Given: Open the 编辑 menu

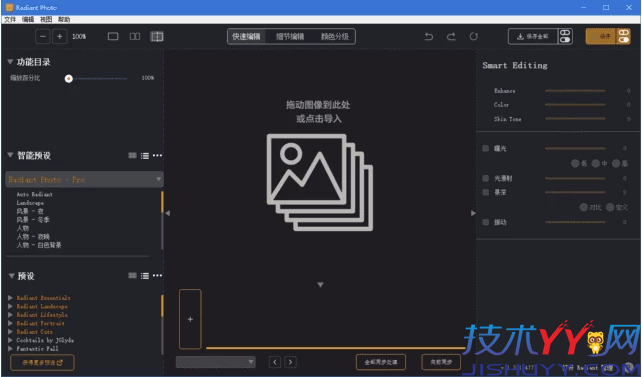Looking at the screenshot, I should pyautogui.click(x=28, y=19).
